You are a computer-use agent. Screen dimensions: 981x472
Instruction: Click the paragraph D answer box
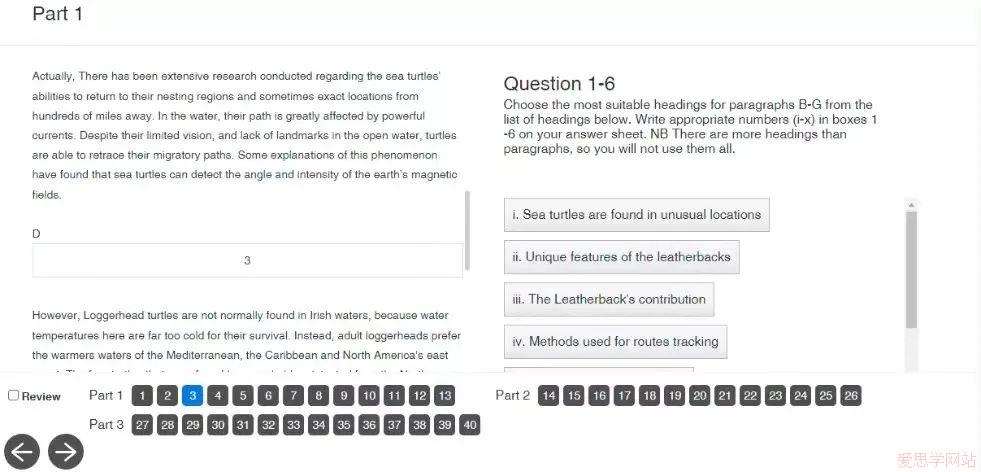(247, 260)
